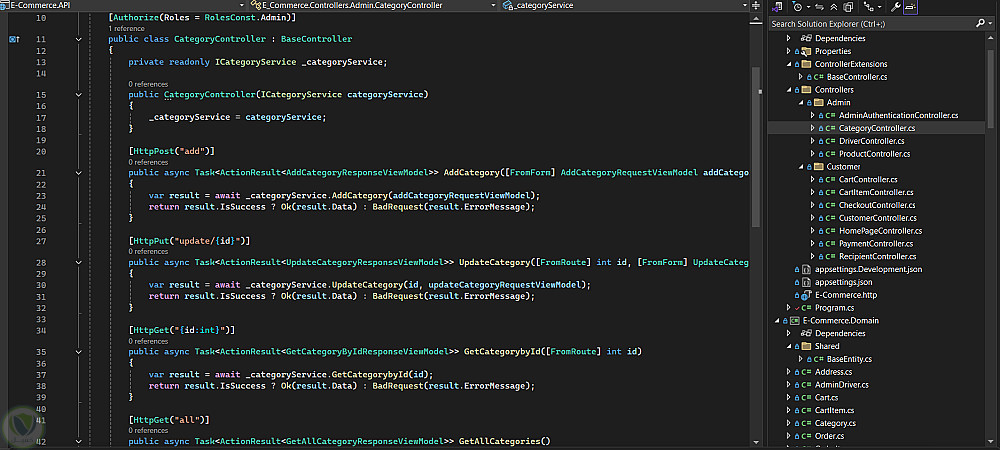The width and height of the screenshot is (1000, 450).
Task: Click E-Commerce.http file icon
Action: click(x=806, y=295)
